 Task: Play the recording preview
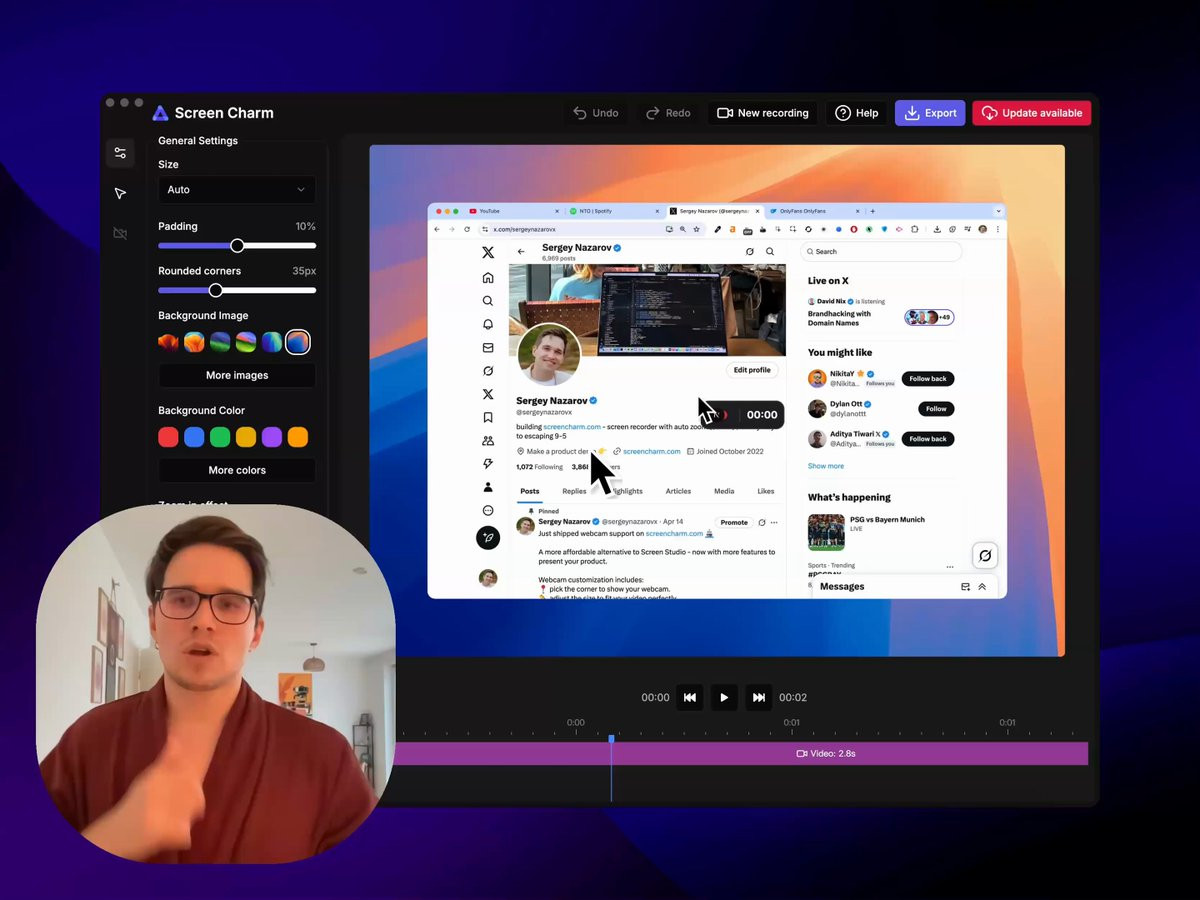coord(724,697)
